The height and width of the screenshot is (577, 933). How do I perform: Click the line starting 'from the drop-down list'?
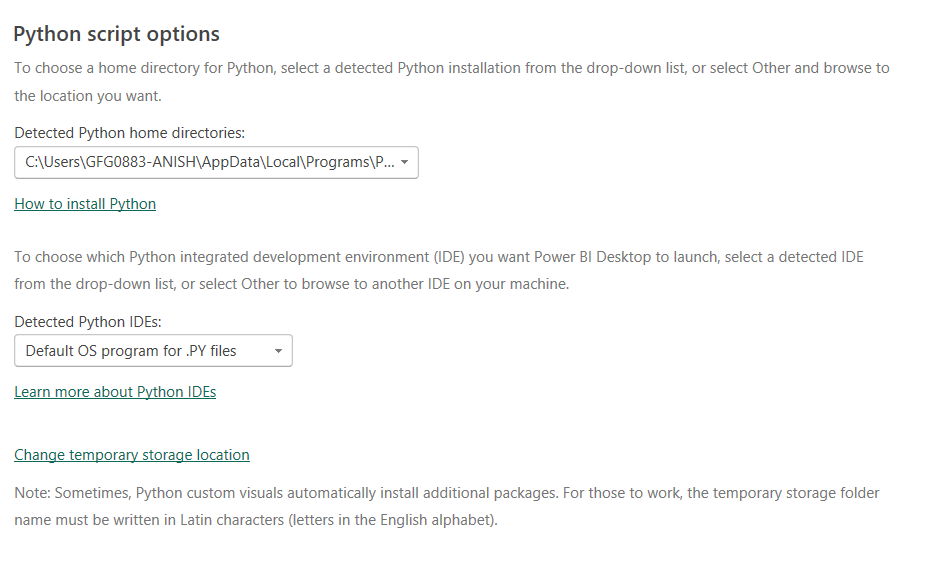point(291,283)
